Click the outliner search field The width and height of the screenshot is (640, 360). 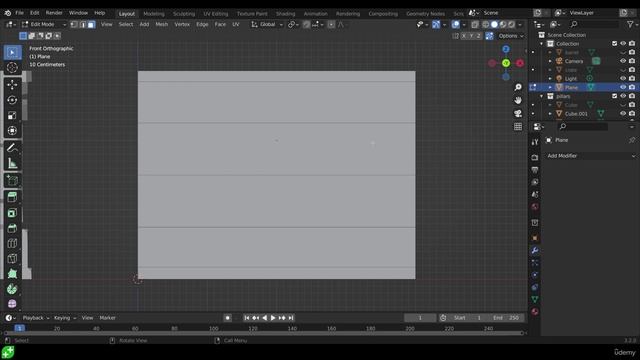coord(594,24)
